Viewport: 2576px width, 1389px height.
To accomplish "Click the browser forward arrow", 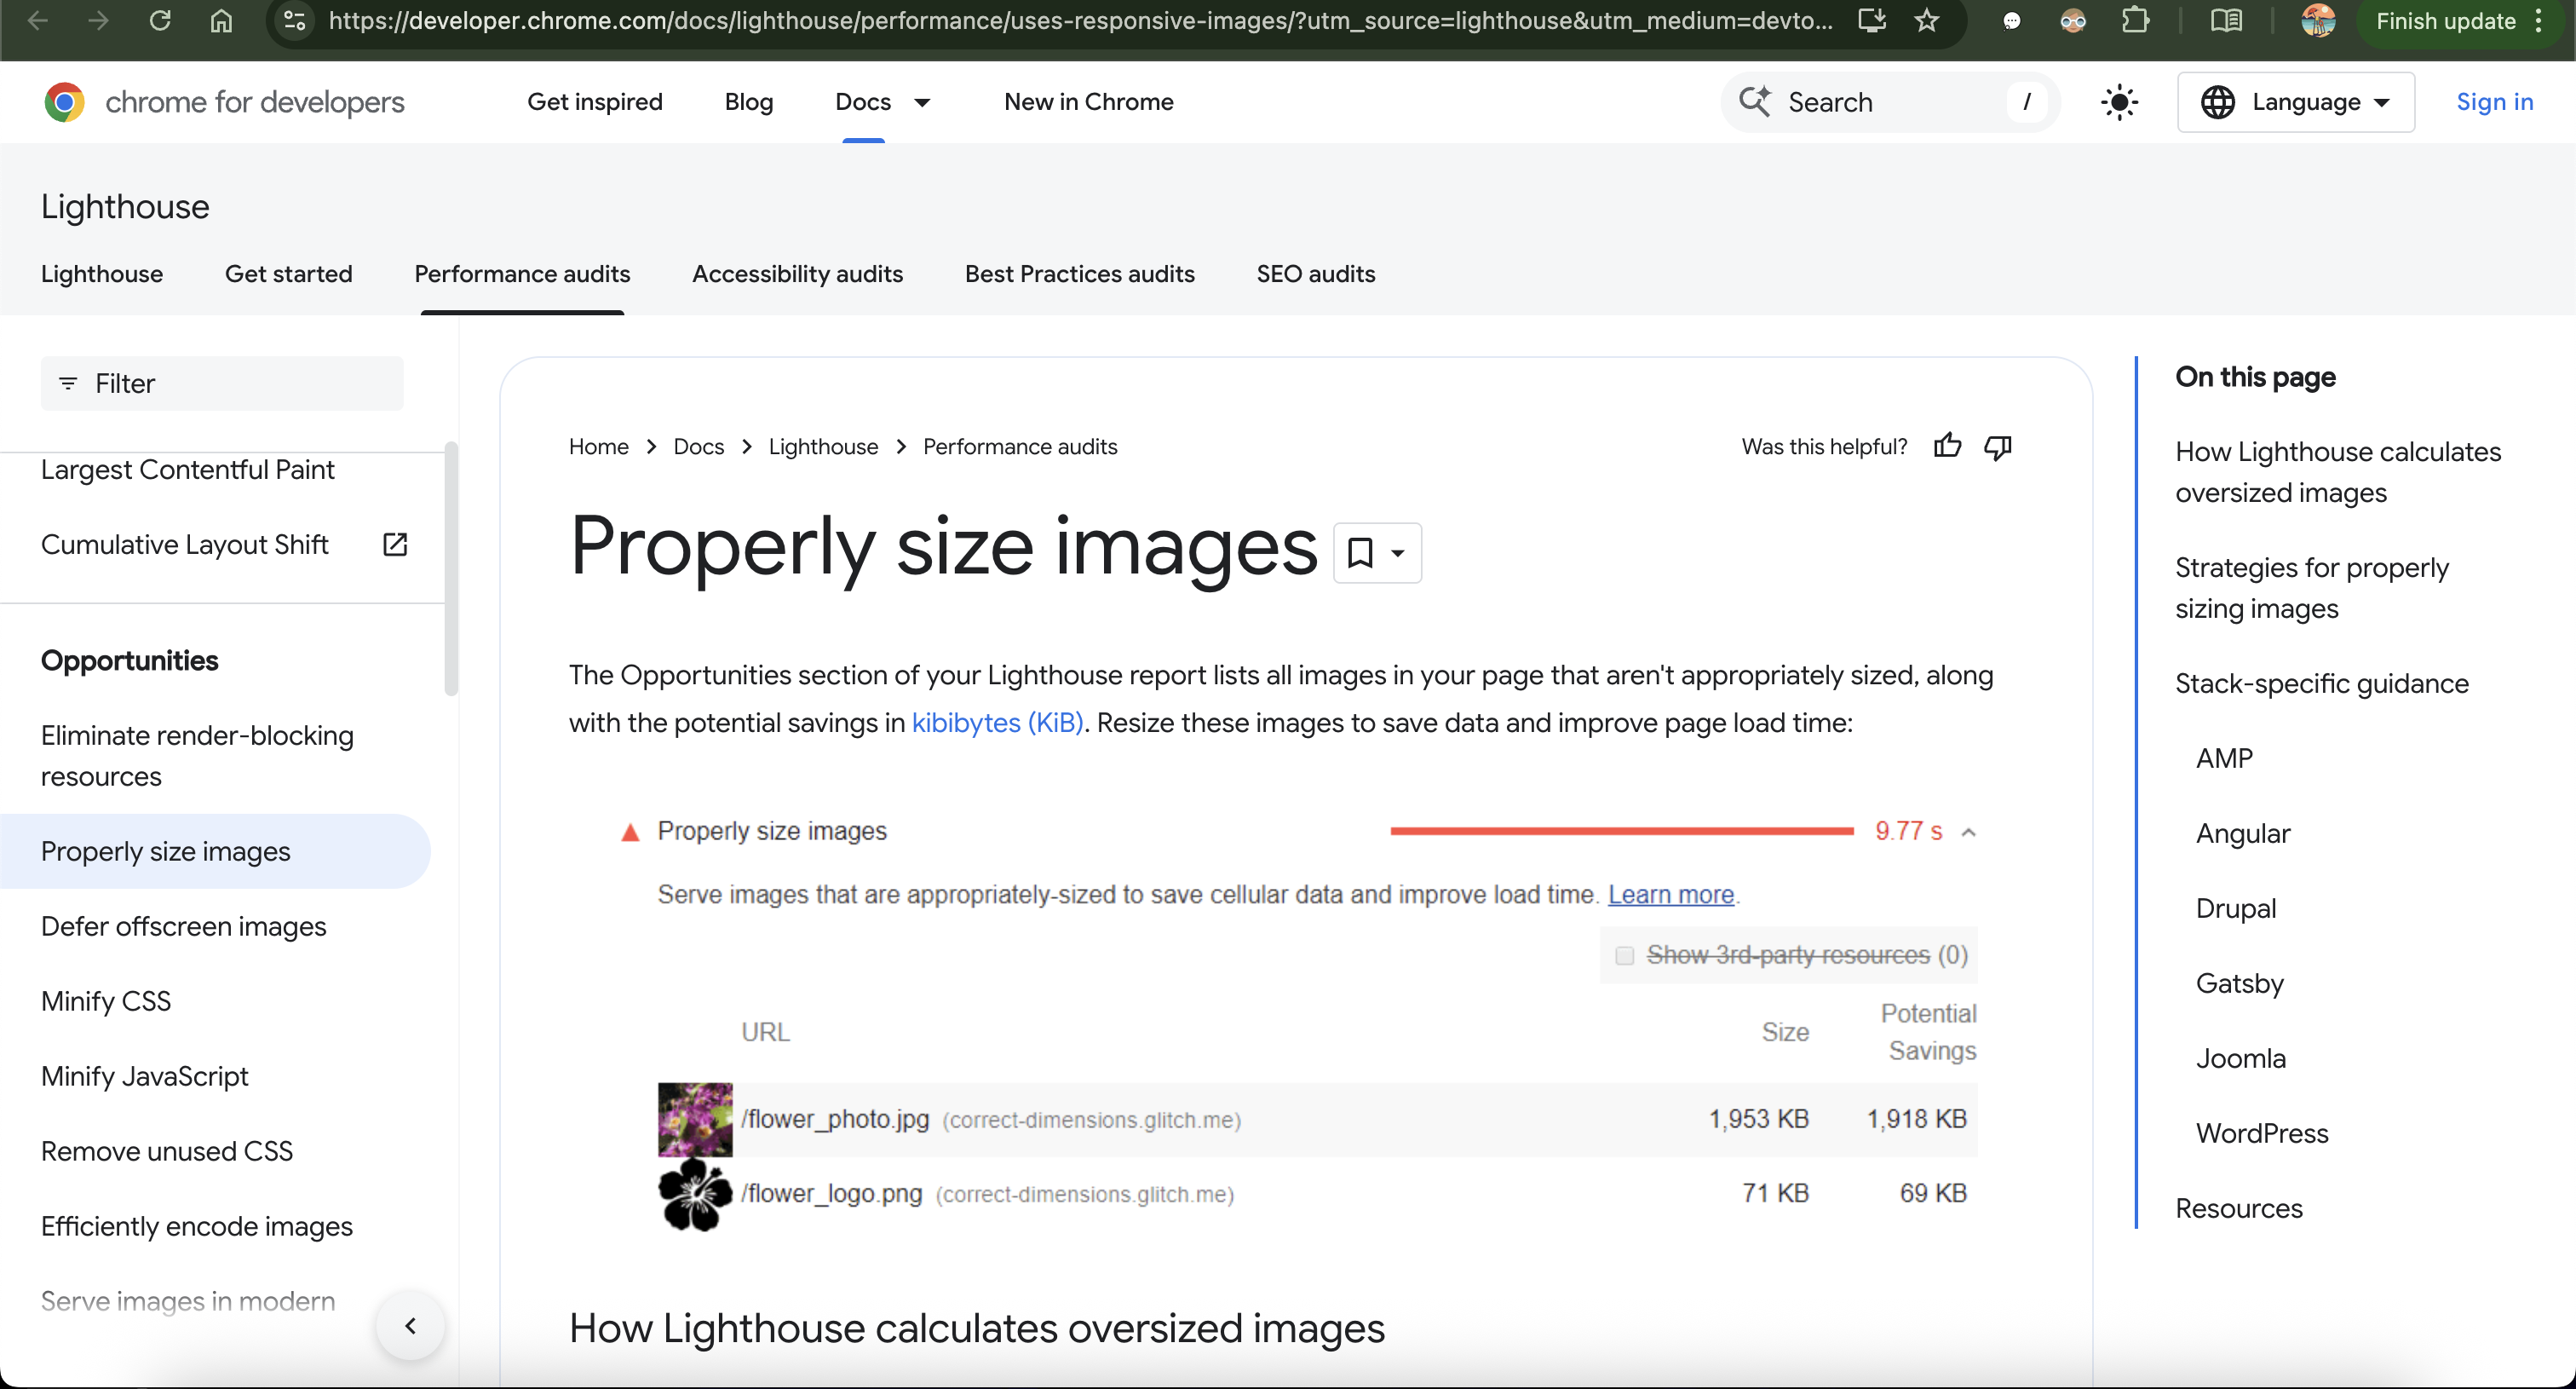I will click(x=98, y=20).
